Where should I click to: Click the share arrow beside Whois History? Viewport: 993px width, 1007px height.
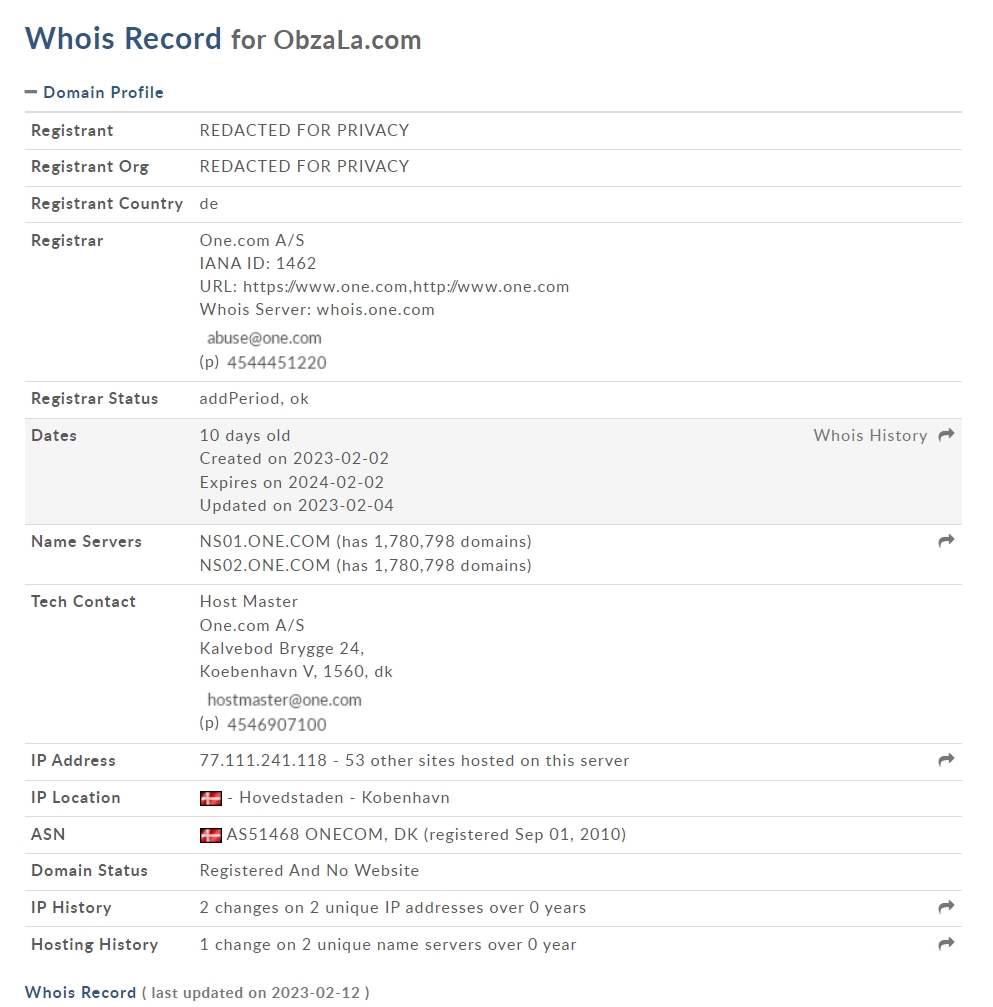(x=946, y=435)
